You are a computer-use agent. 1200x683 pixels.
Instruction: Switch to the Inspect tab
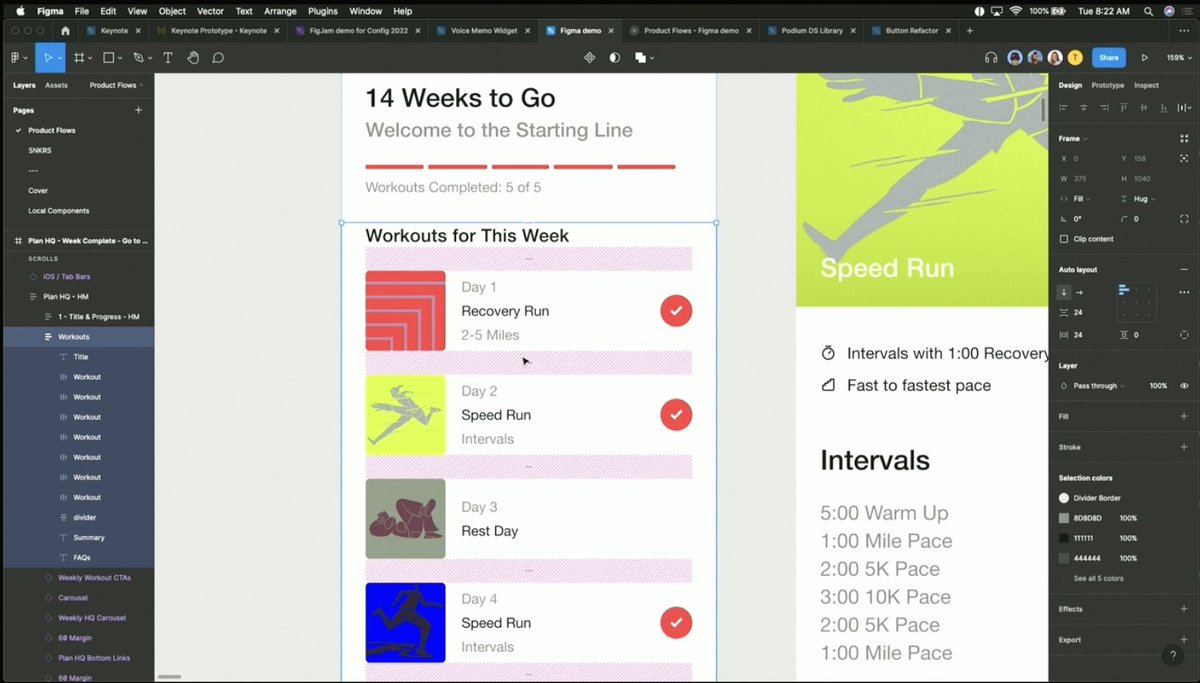(1146, 85)
